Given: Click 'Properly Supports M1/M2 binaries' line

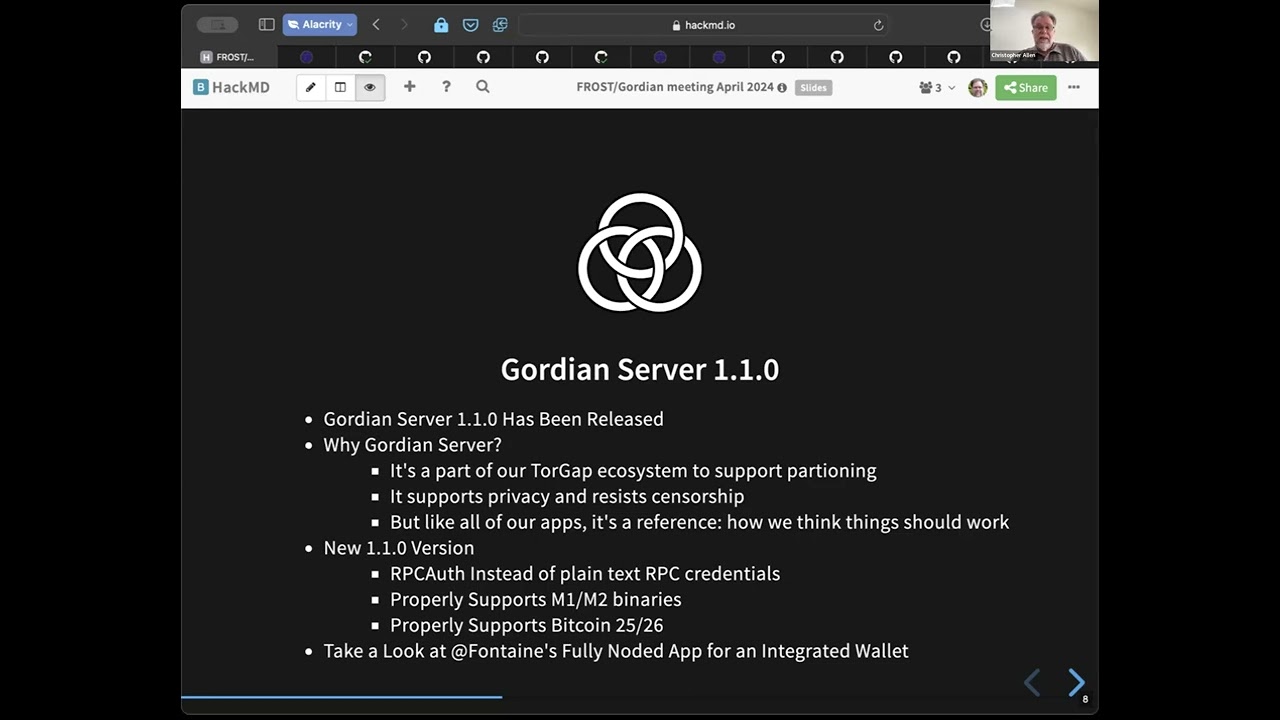Looking at the screenshot, I should pos(536,600).
